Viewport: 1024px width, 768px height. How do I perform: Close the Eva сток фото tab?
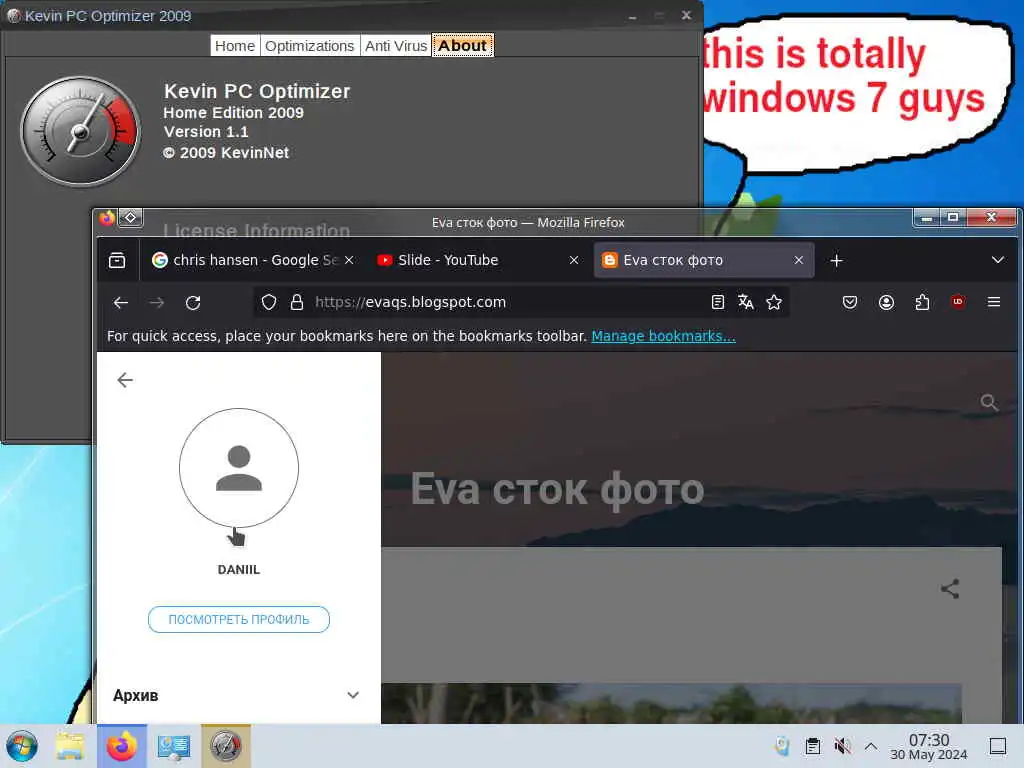799,260
